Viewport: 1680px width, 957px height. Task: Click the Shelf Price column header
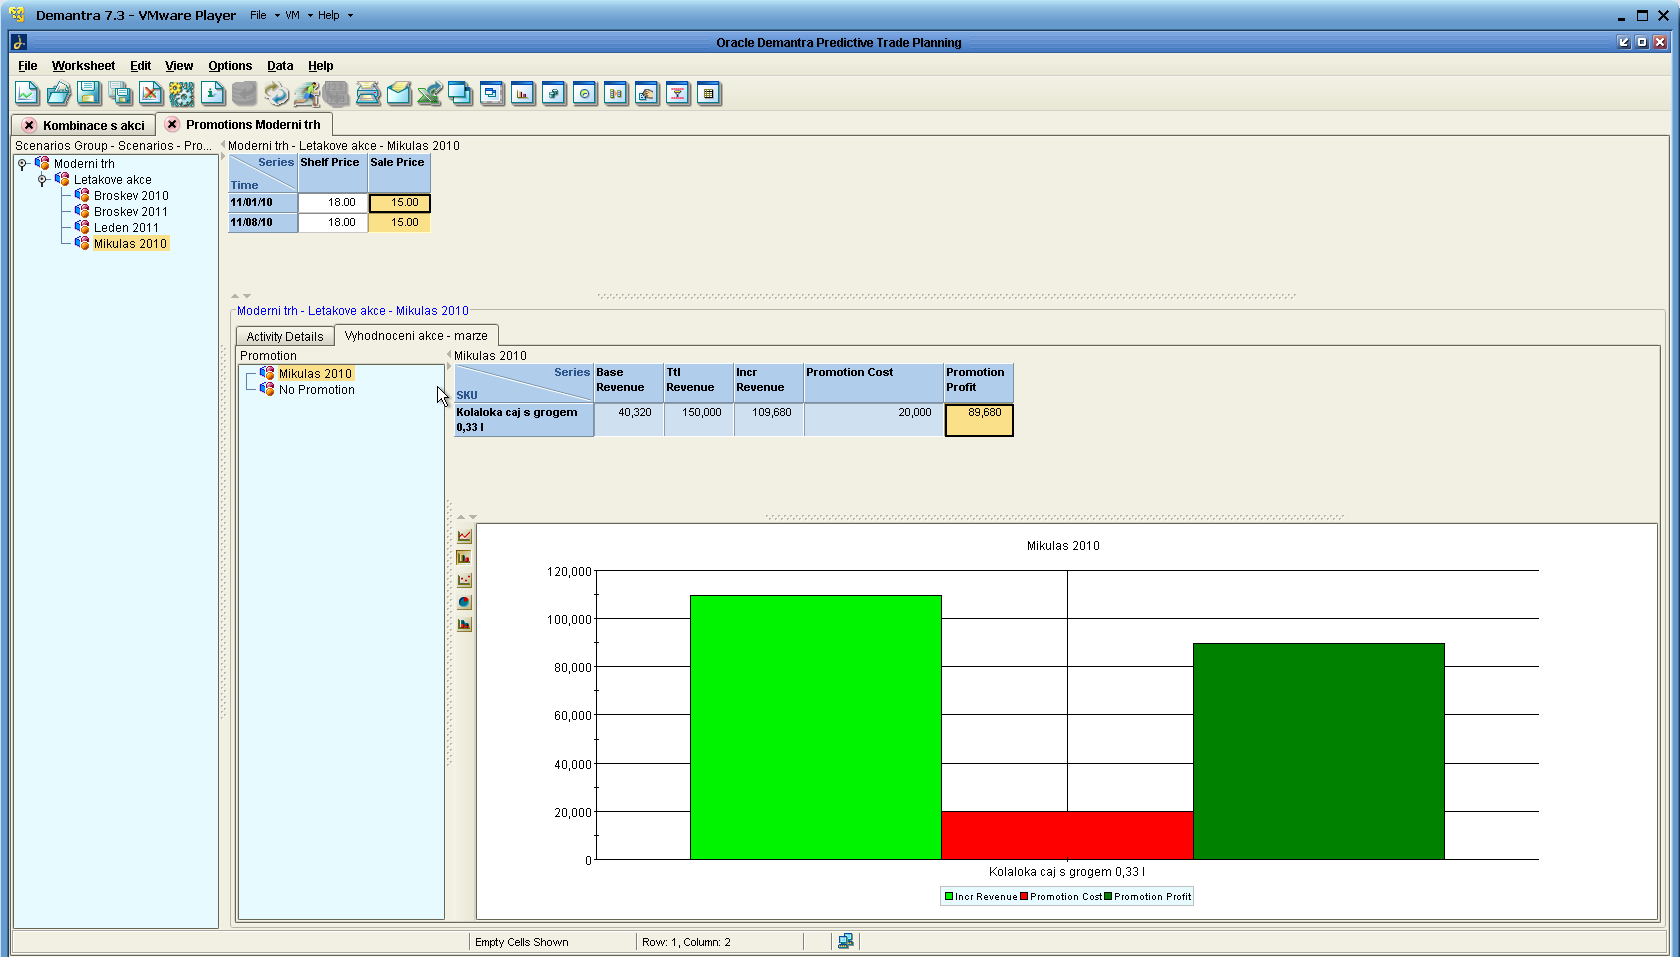[333, 173]
